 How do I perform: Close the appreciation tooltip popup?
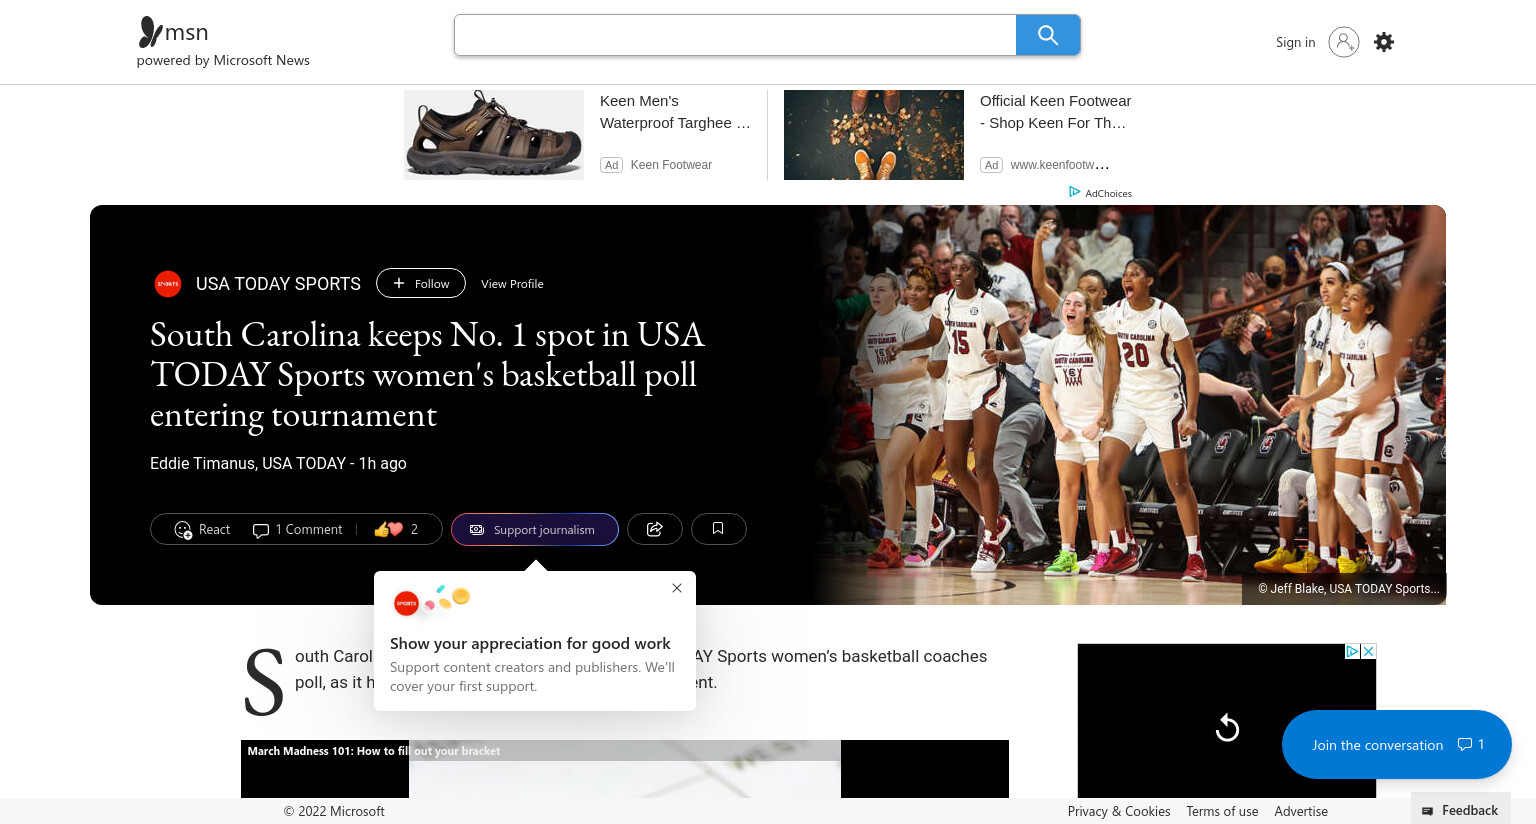tap(677, 588)
